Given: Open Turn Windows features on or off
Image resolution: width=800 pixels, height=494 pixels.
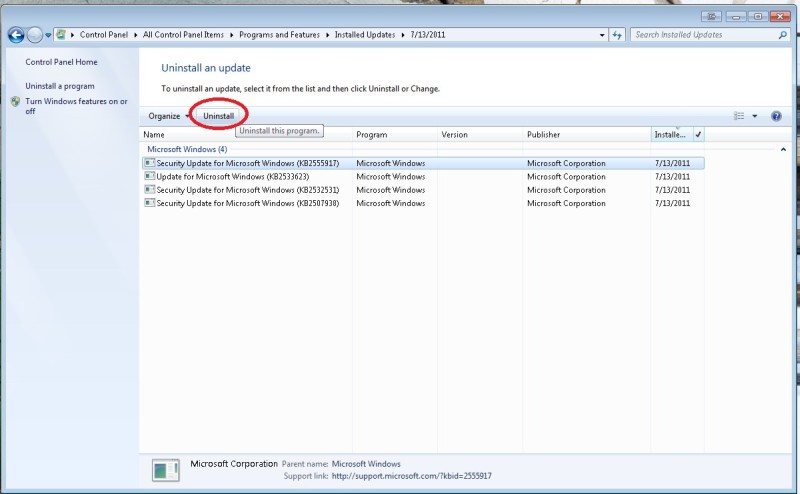Looking at the screenshot, I should point(77,106).
